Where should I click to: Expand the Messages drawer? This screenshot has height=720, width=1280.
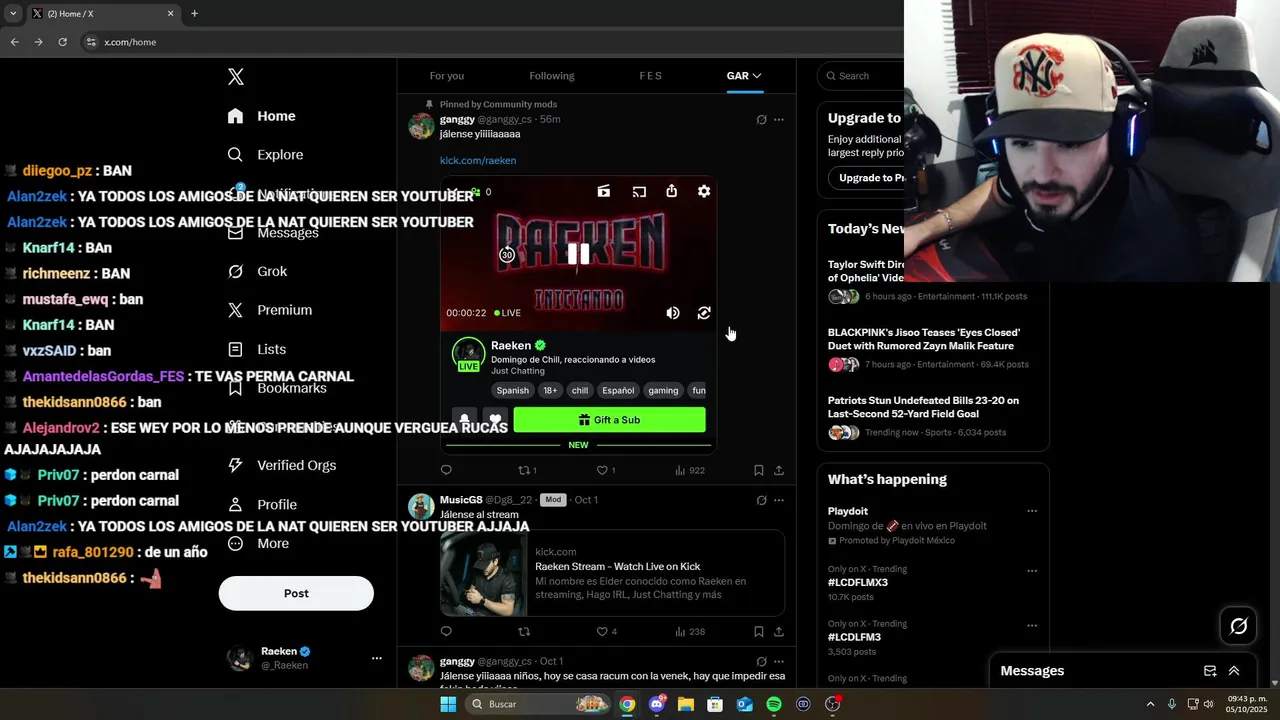1234,671
